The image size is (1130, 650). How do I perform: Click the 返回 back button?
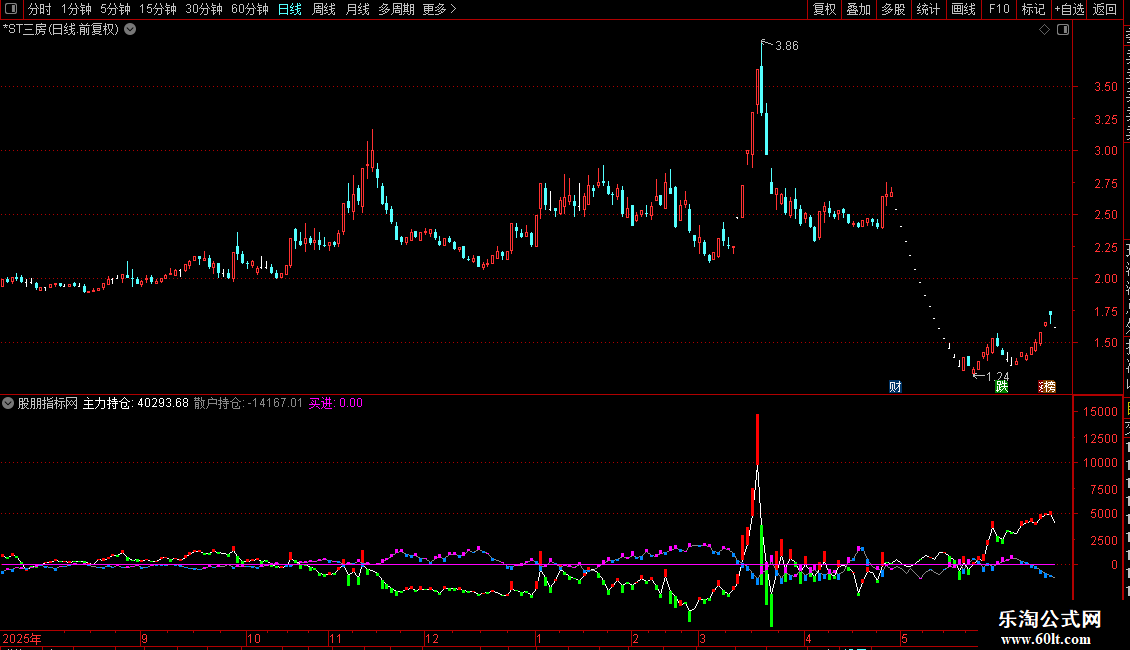coord(1105,9)
